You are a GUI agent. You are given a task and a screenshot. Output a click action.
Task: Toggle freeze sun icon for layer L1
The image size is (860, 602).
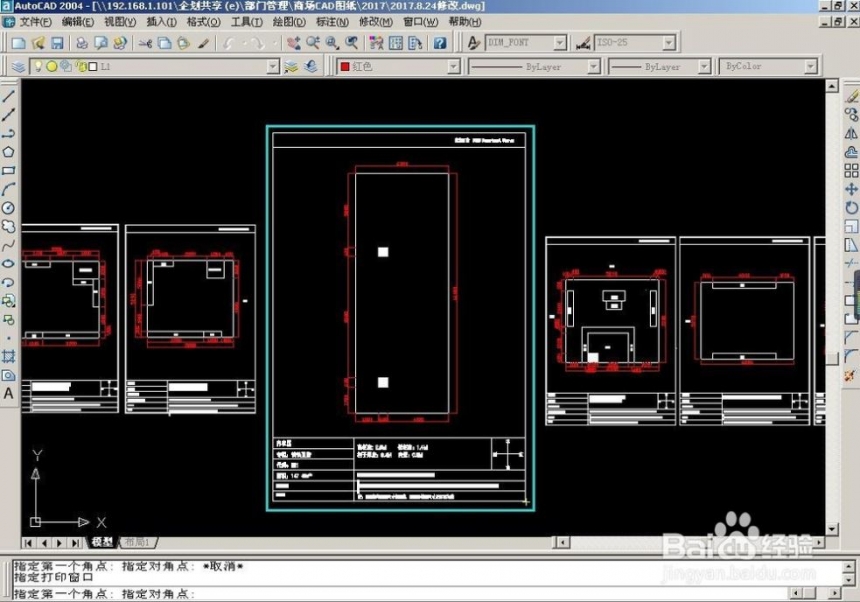click(x=52, y=66)
